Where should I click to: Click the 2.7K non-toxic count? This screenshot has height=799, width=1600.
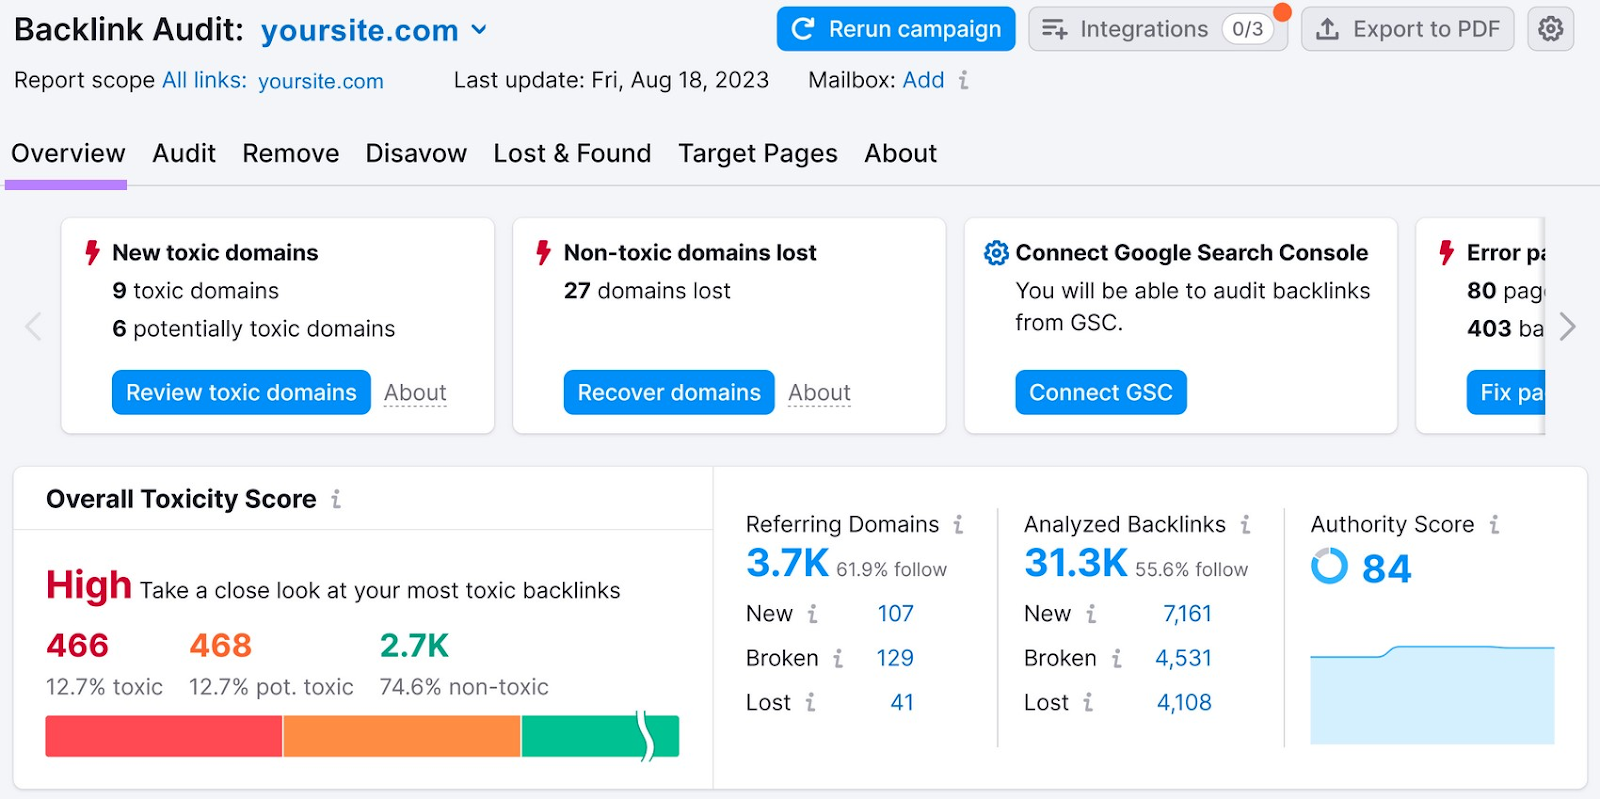click(414, 646)
